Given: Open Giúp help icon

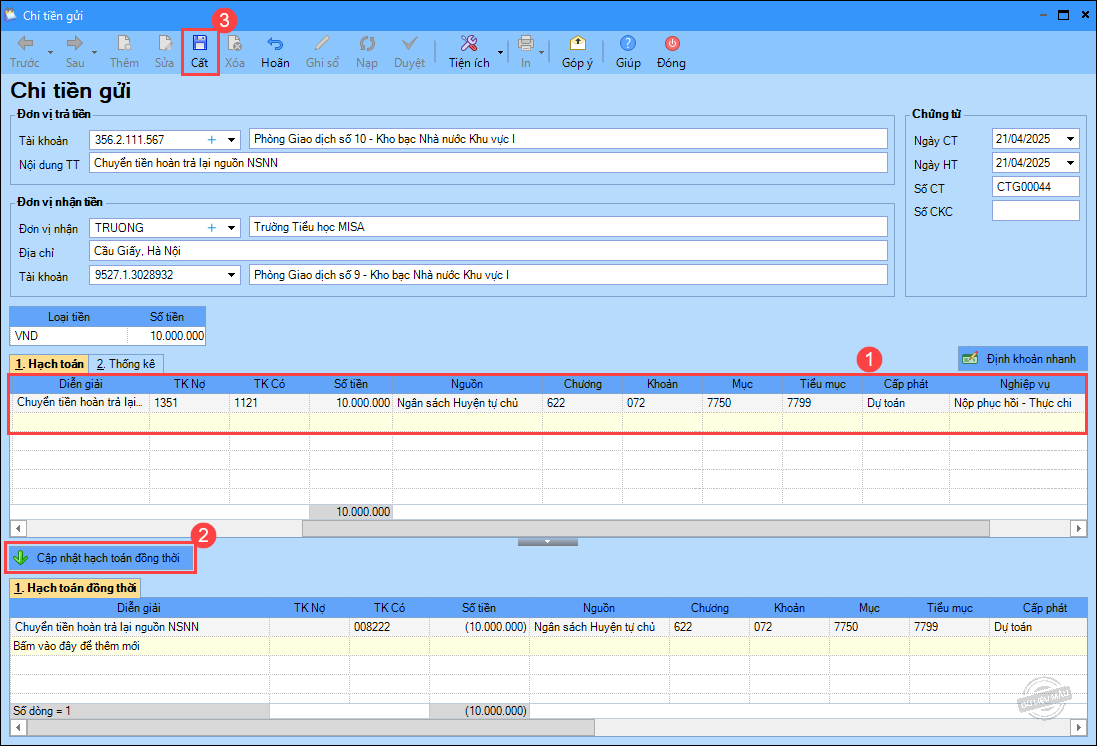Looking at the screenshot, I should coord(628,44).
